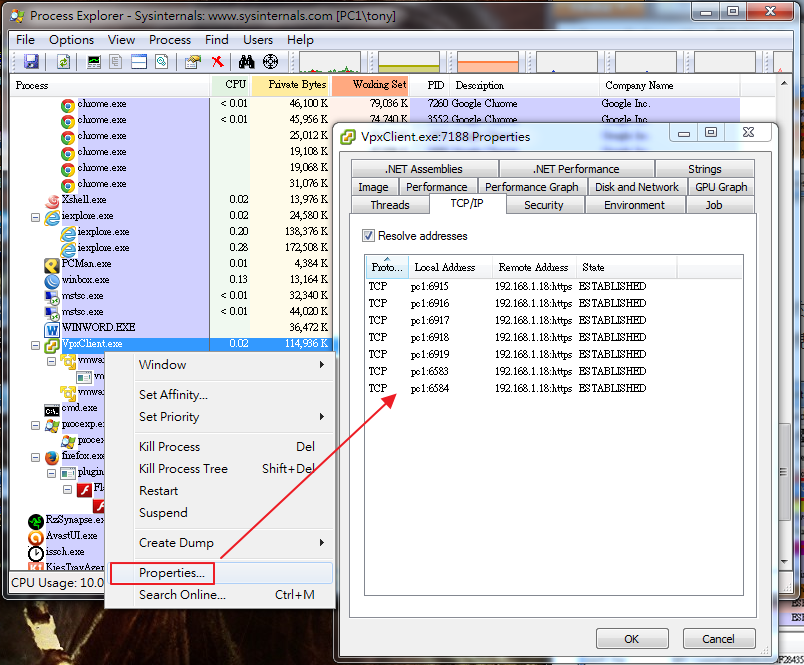Click the chrome.exe icon using 46,100 K
Viewport: 804px width, 665px height.
point(68,105)
